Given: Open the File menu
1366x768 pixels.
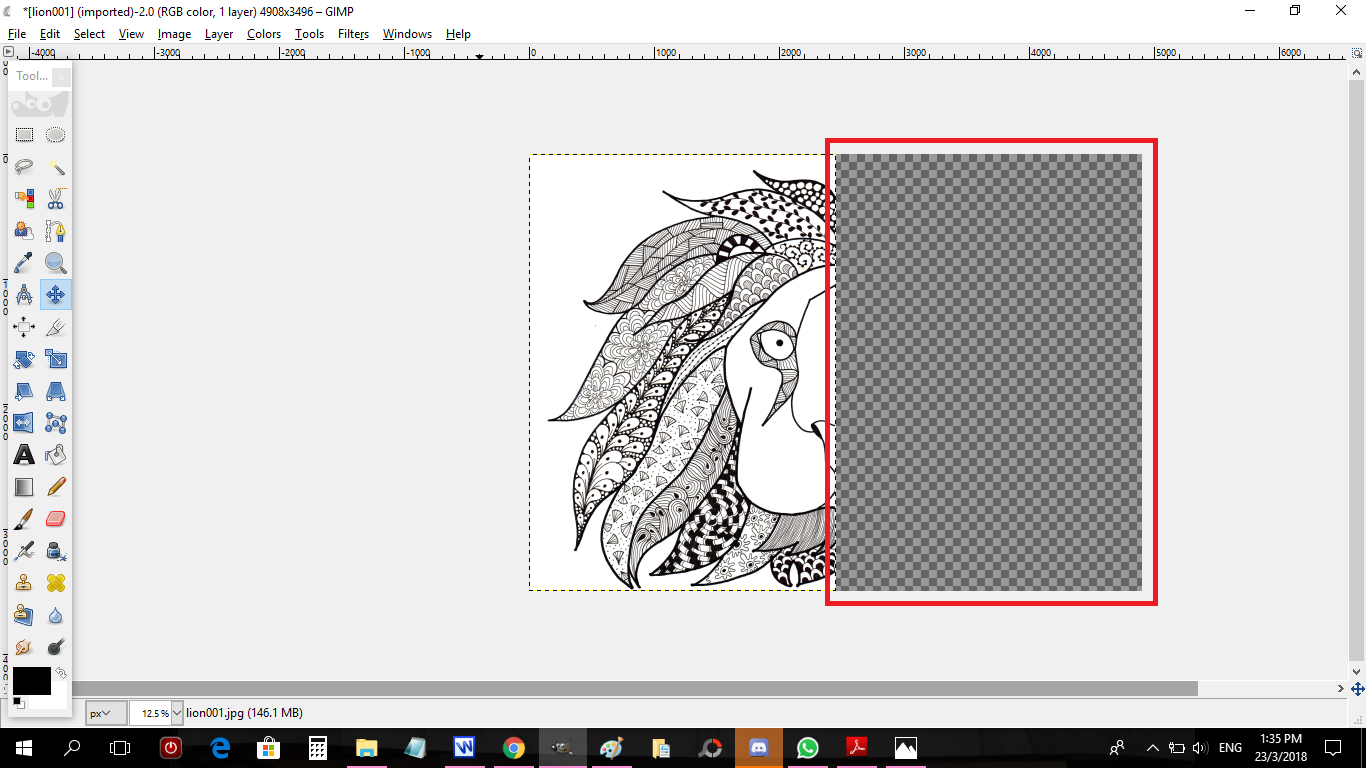Looking at the screenshot, I should point(17,33).
